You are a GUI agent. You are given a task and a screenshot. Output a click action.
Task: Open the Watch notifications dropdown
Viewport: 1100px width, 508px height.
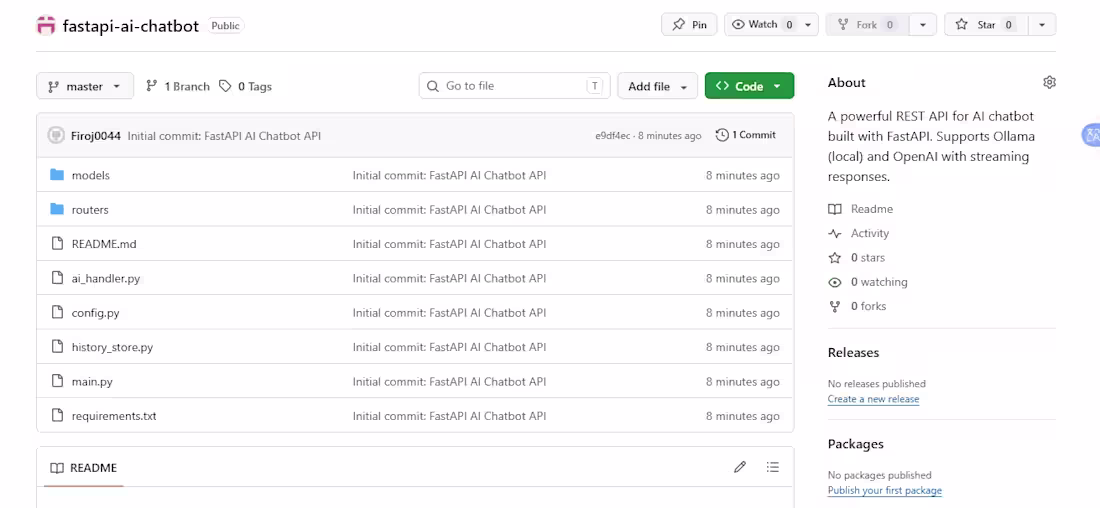[x=771, y=25]
